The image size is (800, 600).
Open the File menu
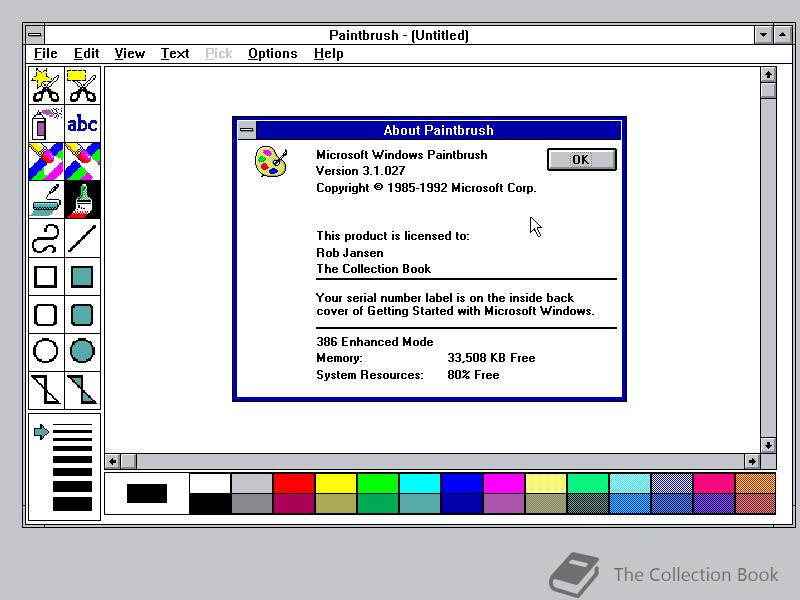45,54
